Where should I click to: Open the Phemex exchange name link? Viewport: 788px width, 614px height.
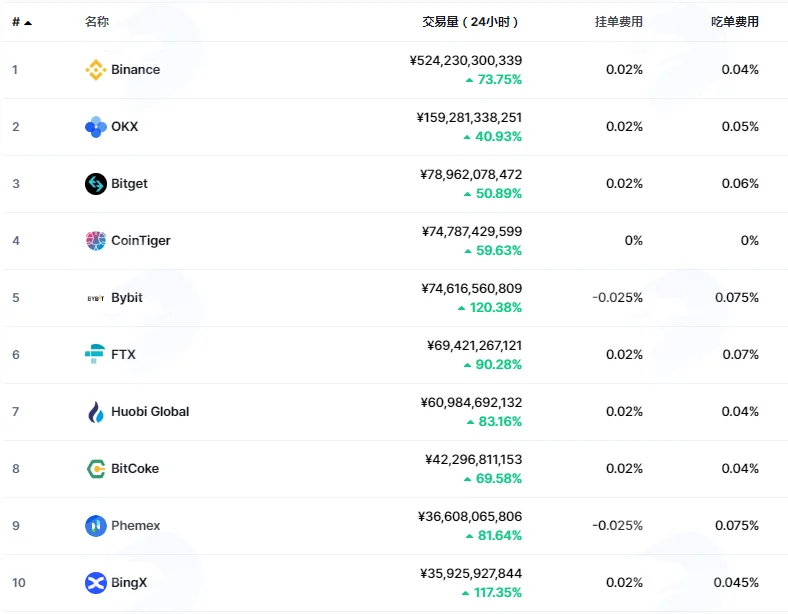coord(136,526)
